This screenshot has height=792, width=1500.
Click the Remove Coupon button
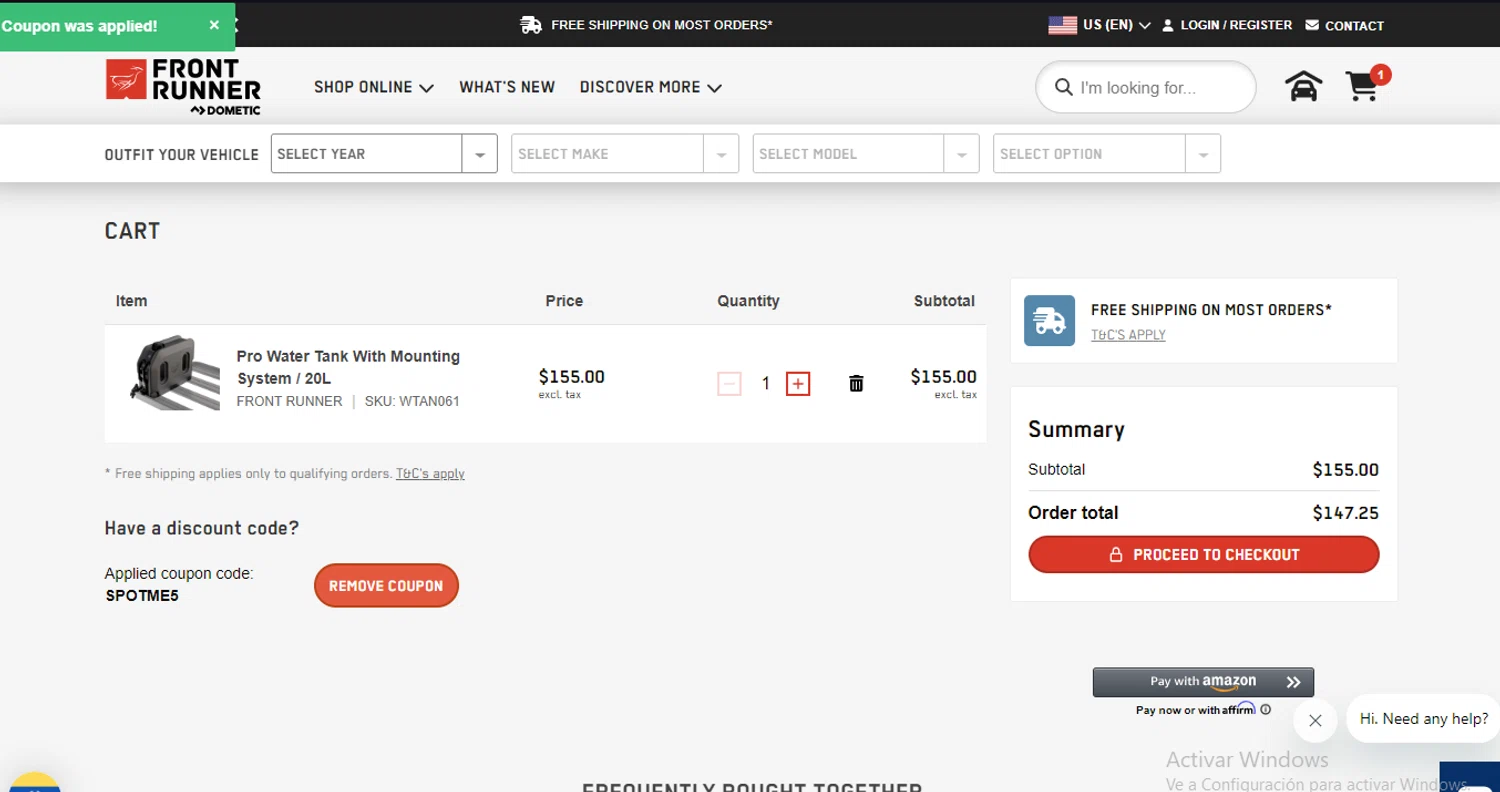tap(386, 586)
